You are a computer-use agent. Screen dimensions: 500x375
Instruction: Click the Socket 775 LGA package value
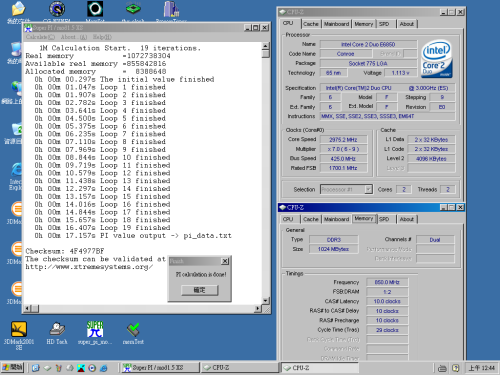pyautogui.click(x=368, y=63)
